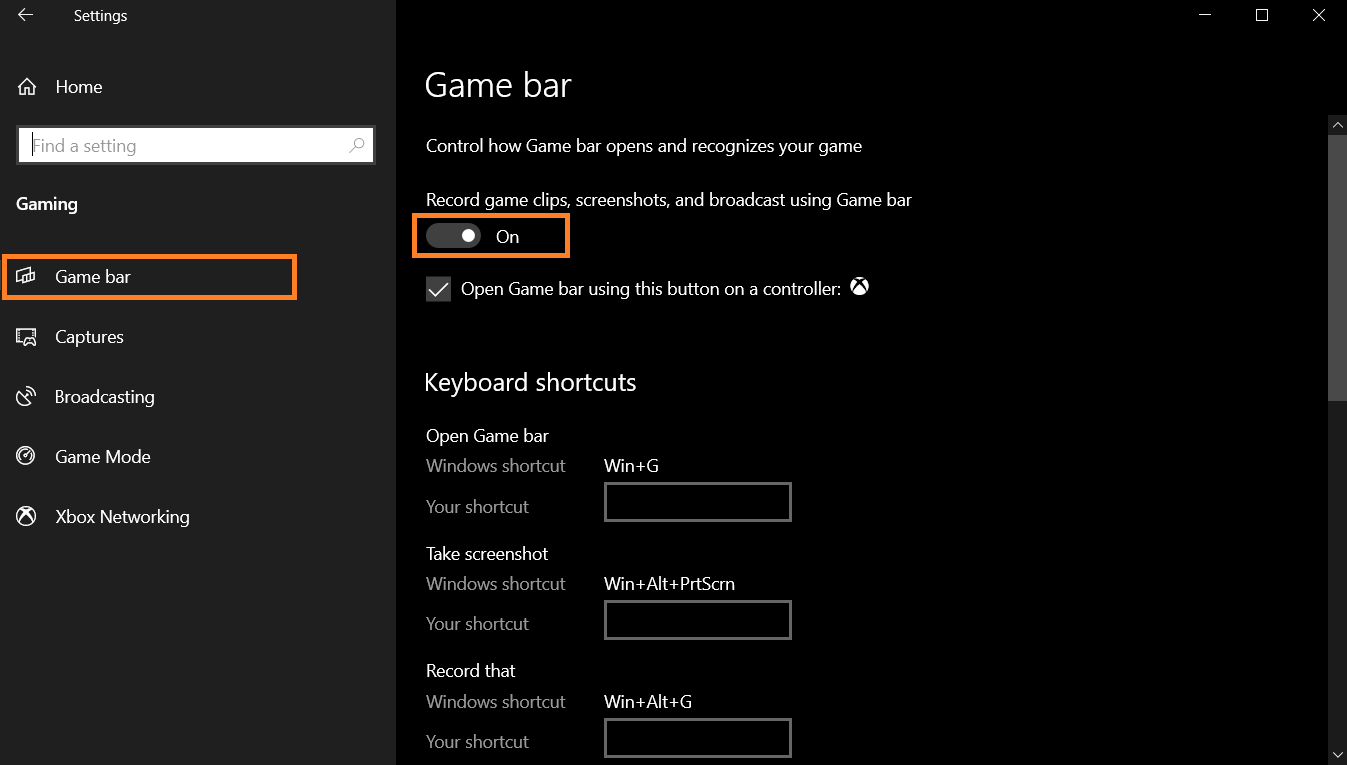Click the Gaming section label
The image size is (1347, 765).
pyautogui.click(x=47, y=204)
